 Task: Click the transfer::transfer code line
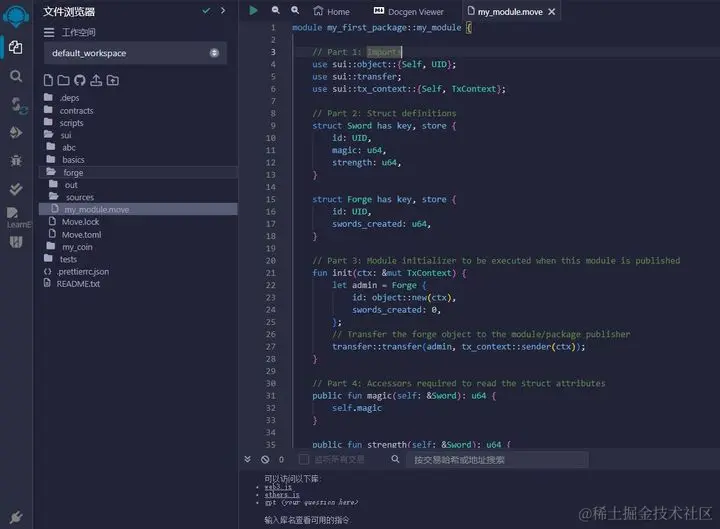click(x=459, y=347)
